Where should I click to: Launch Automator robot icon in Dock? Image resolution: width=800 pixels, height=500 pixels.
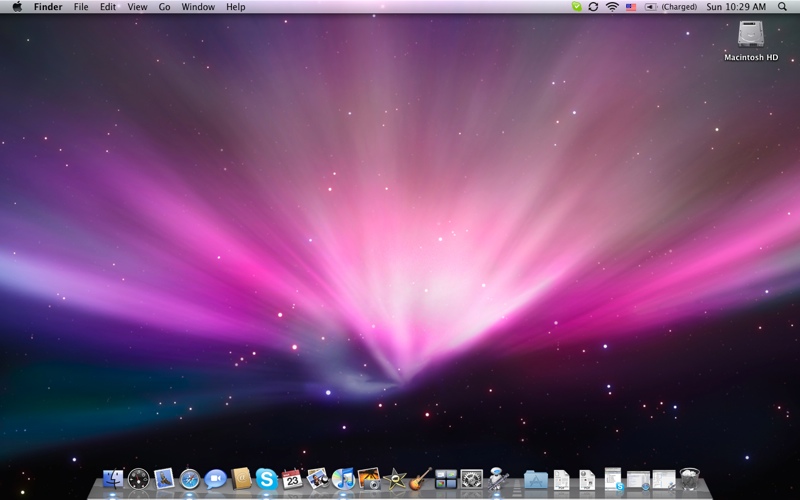tap(498, 479)
